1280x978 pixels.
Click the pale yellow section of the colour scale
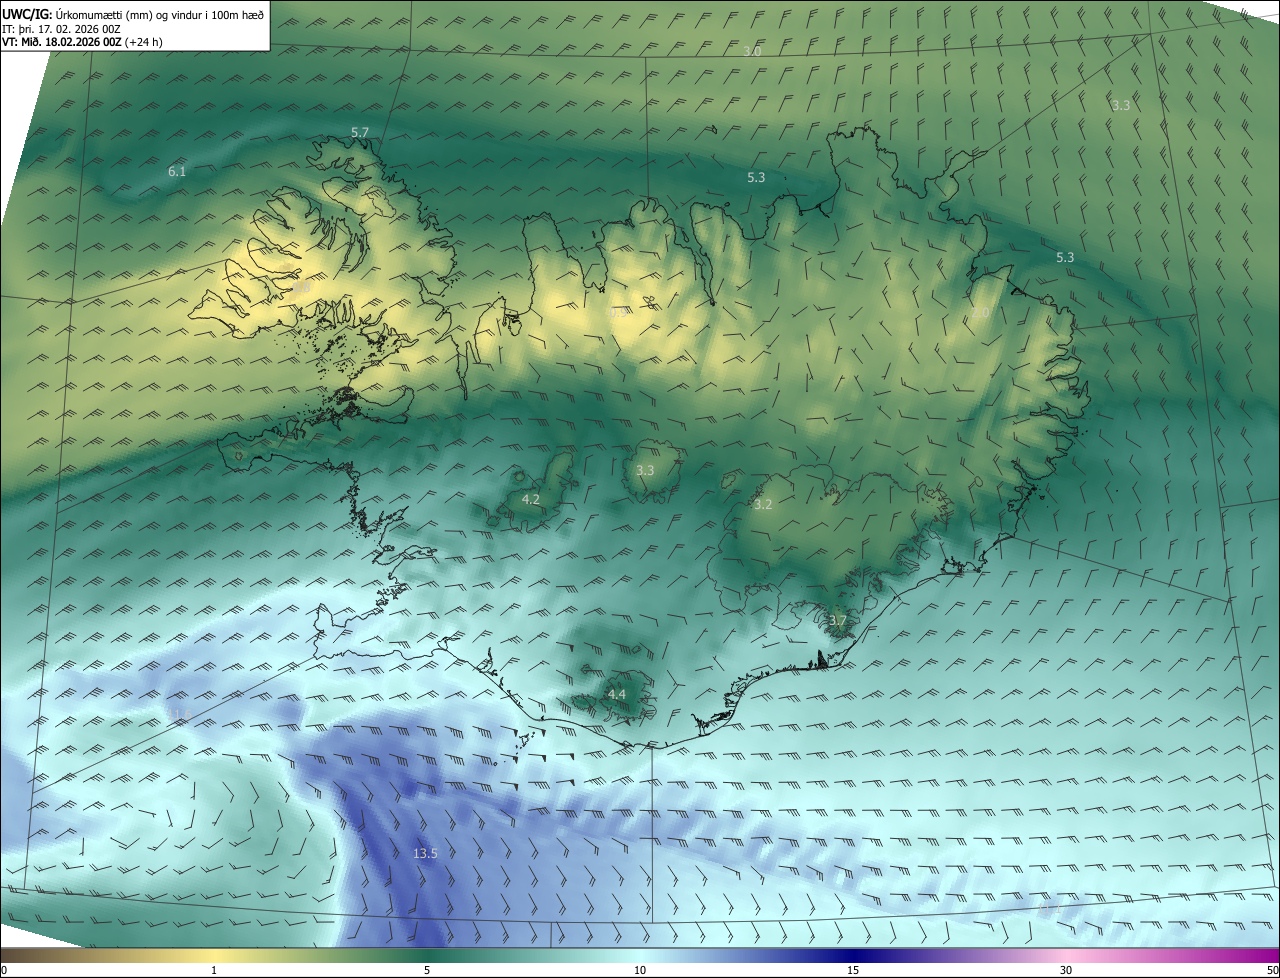(x=214, y=955)
